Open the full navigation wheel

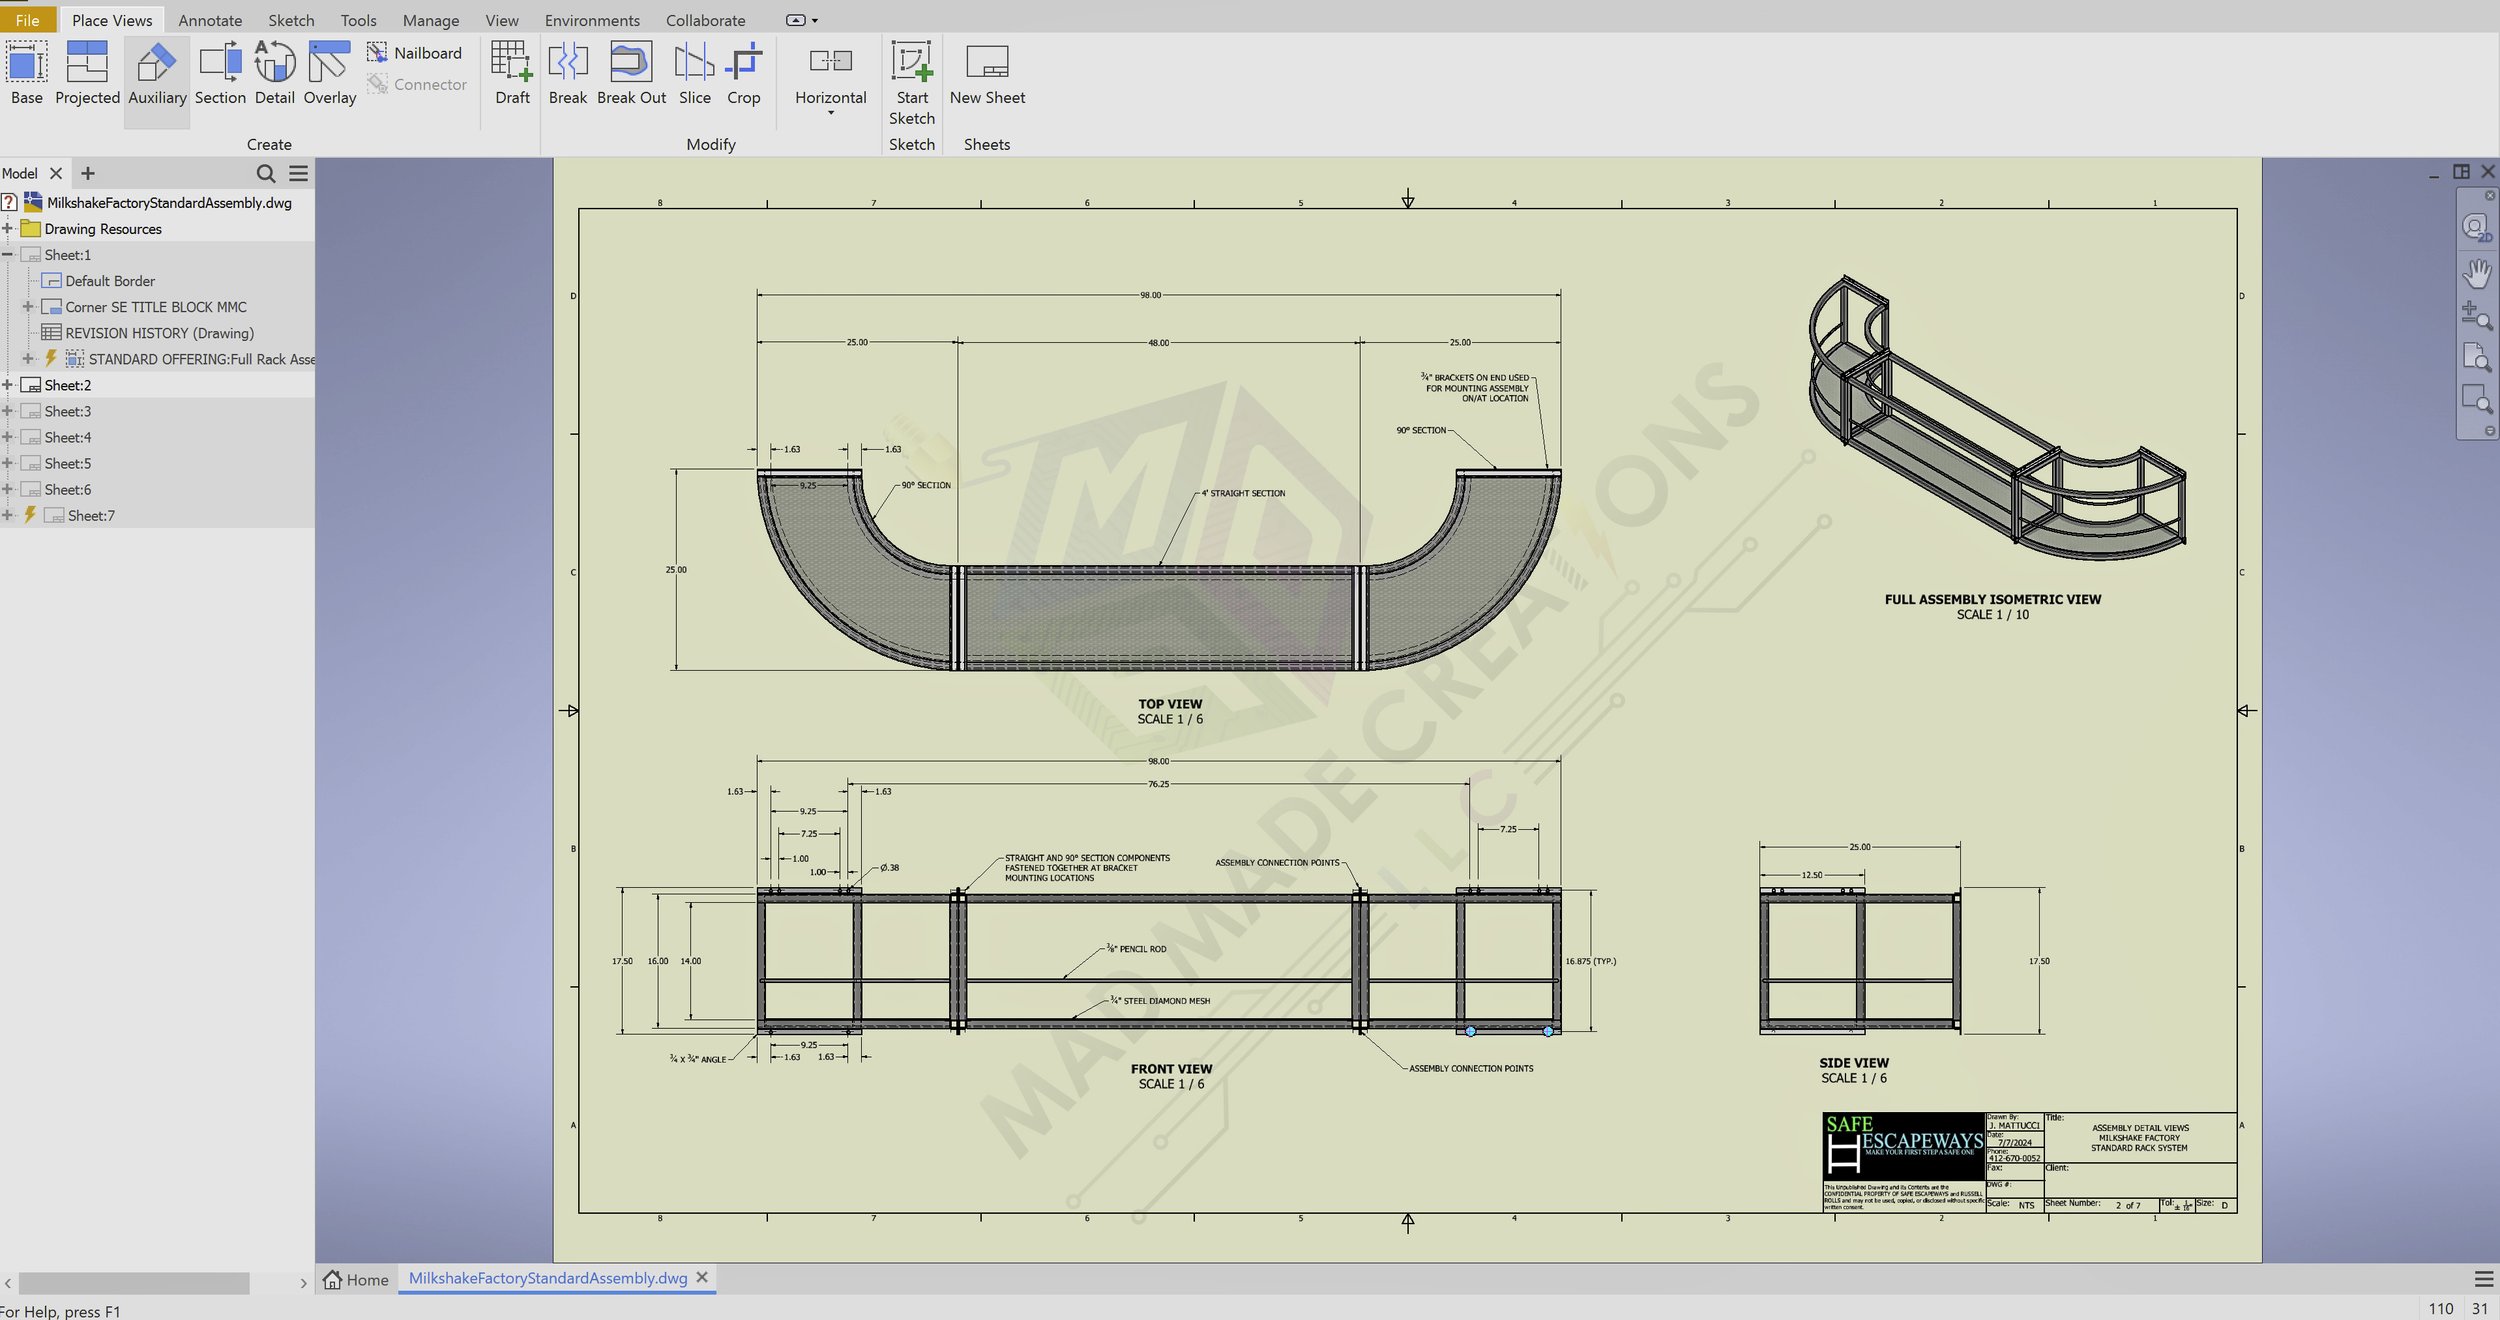coord(2476,229)
